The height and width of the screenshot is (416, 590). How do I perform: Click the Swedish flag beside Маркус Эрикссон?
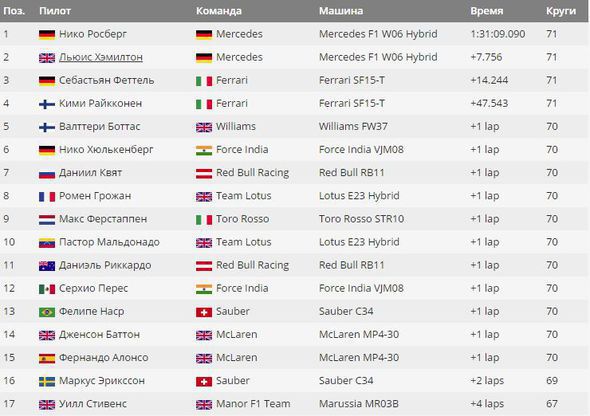47,382
